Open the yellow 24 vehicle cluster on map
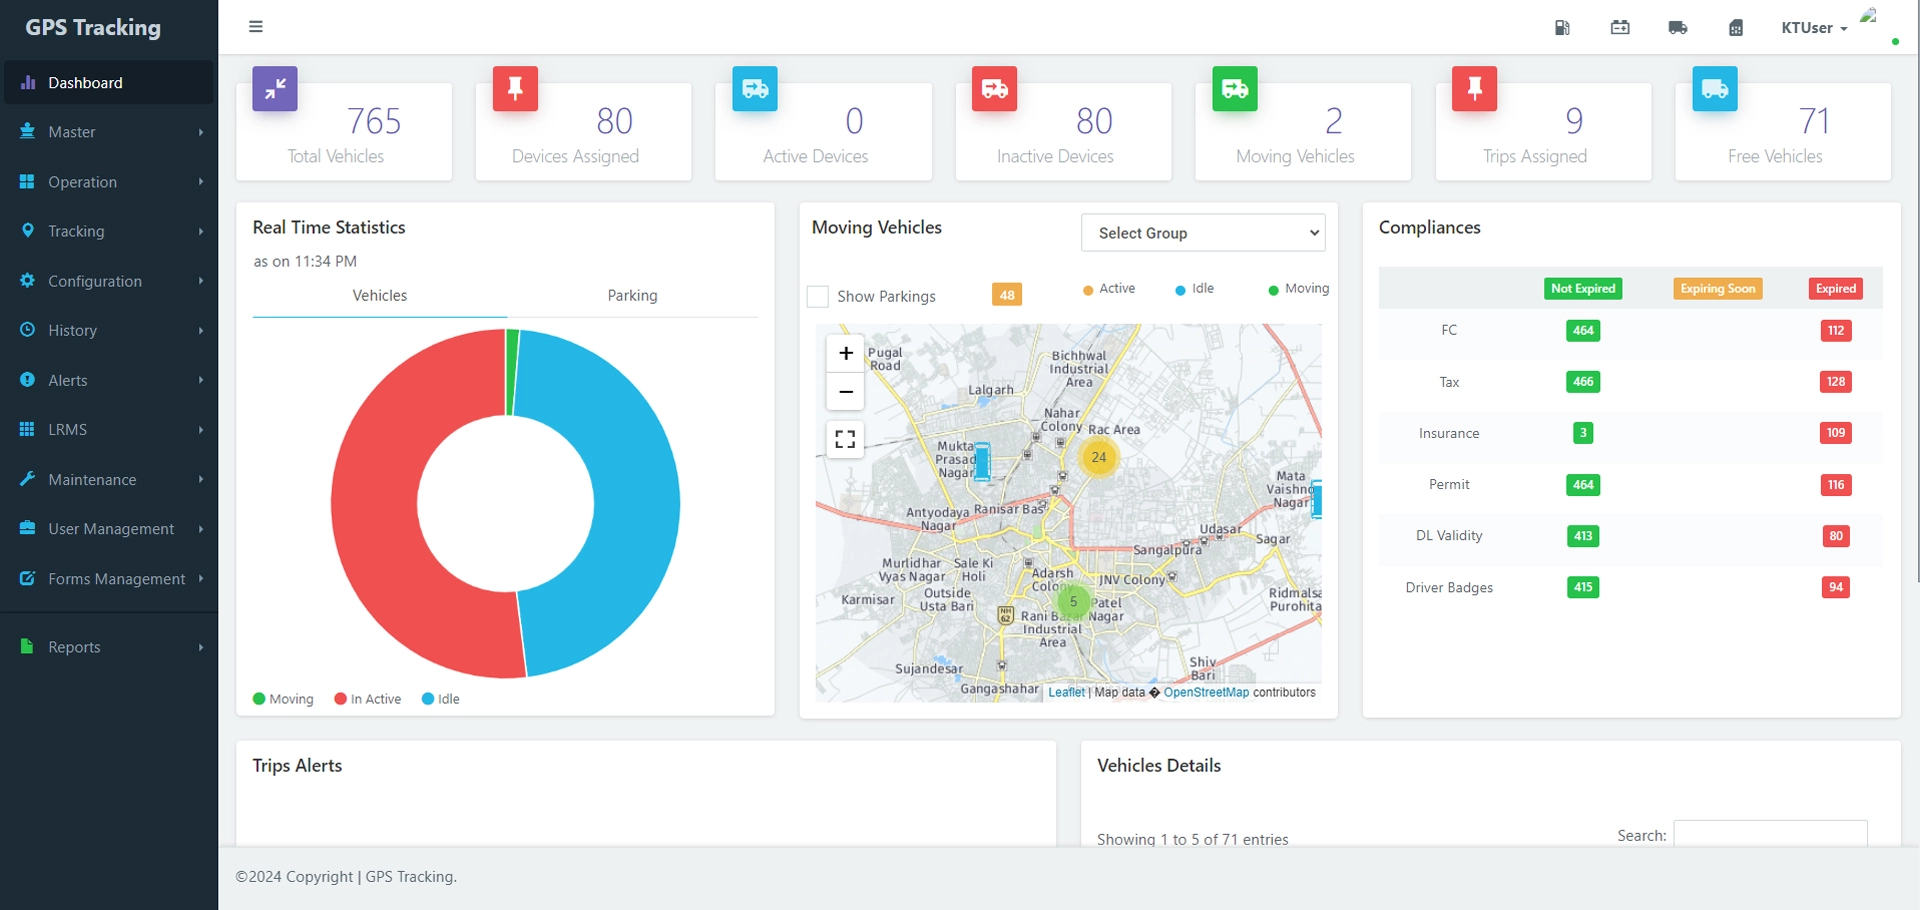 click(1099, 457)
